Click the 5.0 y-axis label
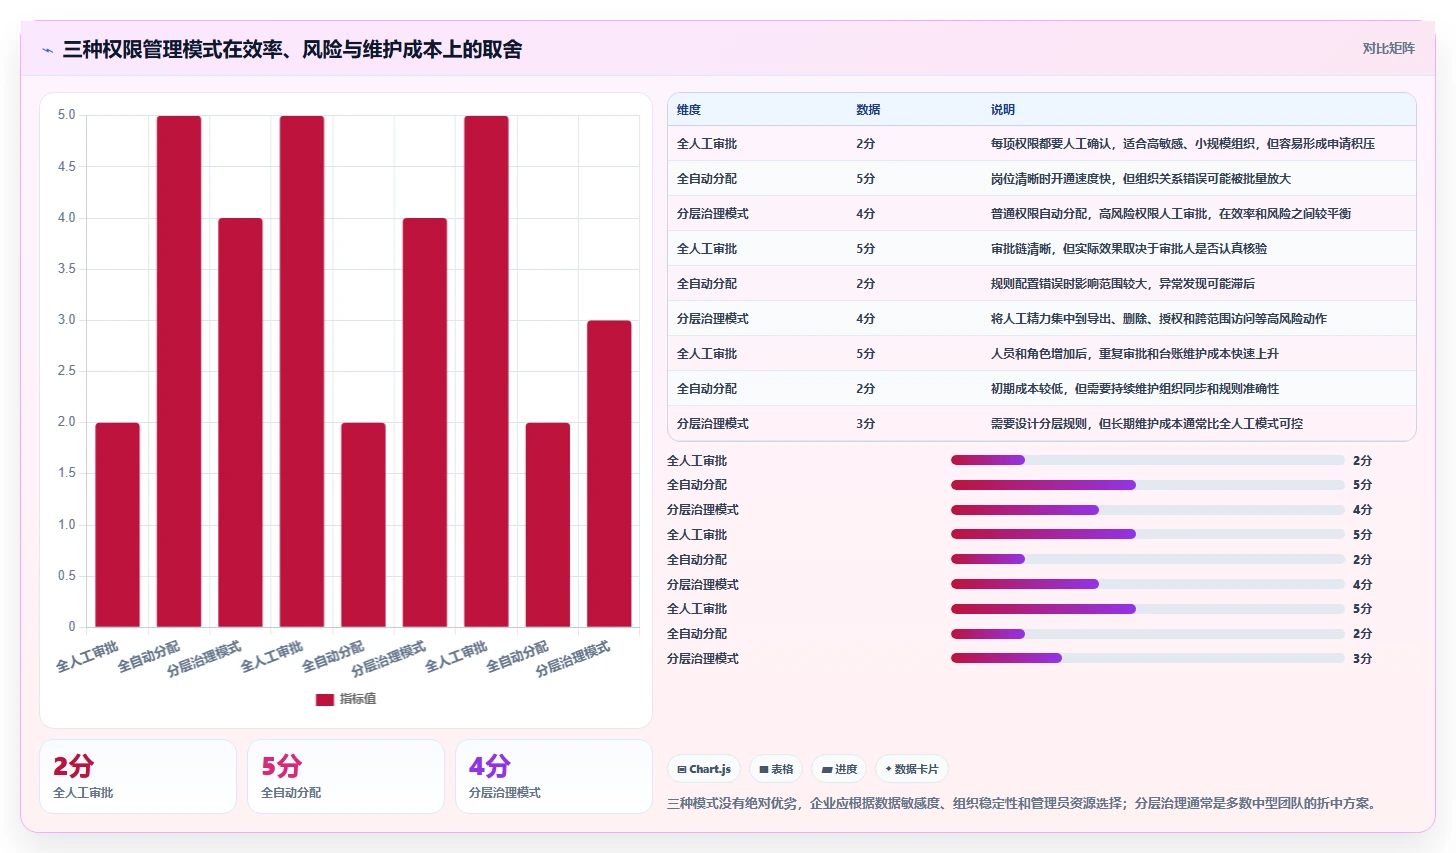This screenshot has width=1456, height=853. click(x=66, y=115)
